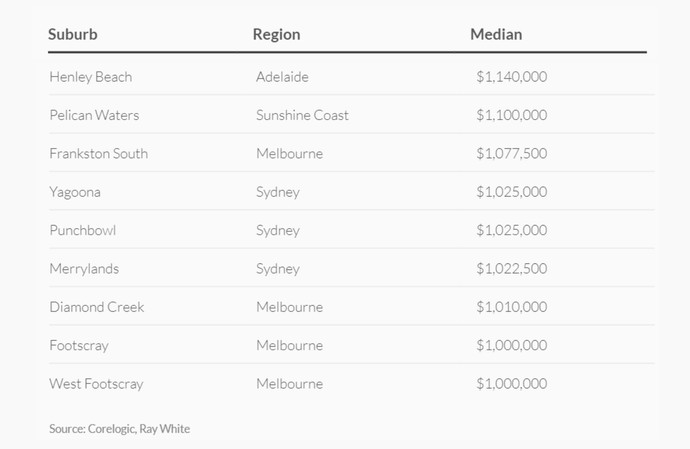Click the Sunshine Coast region cell
Screen dimensions: 690x449
pos(302,115)
